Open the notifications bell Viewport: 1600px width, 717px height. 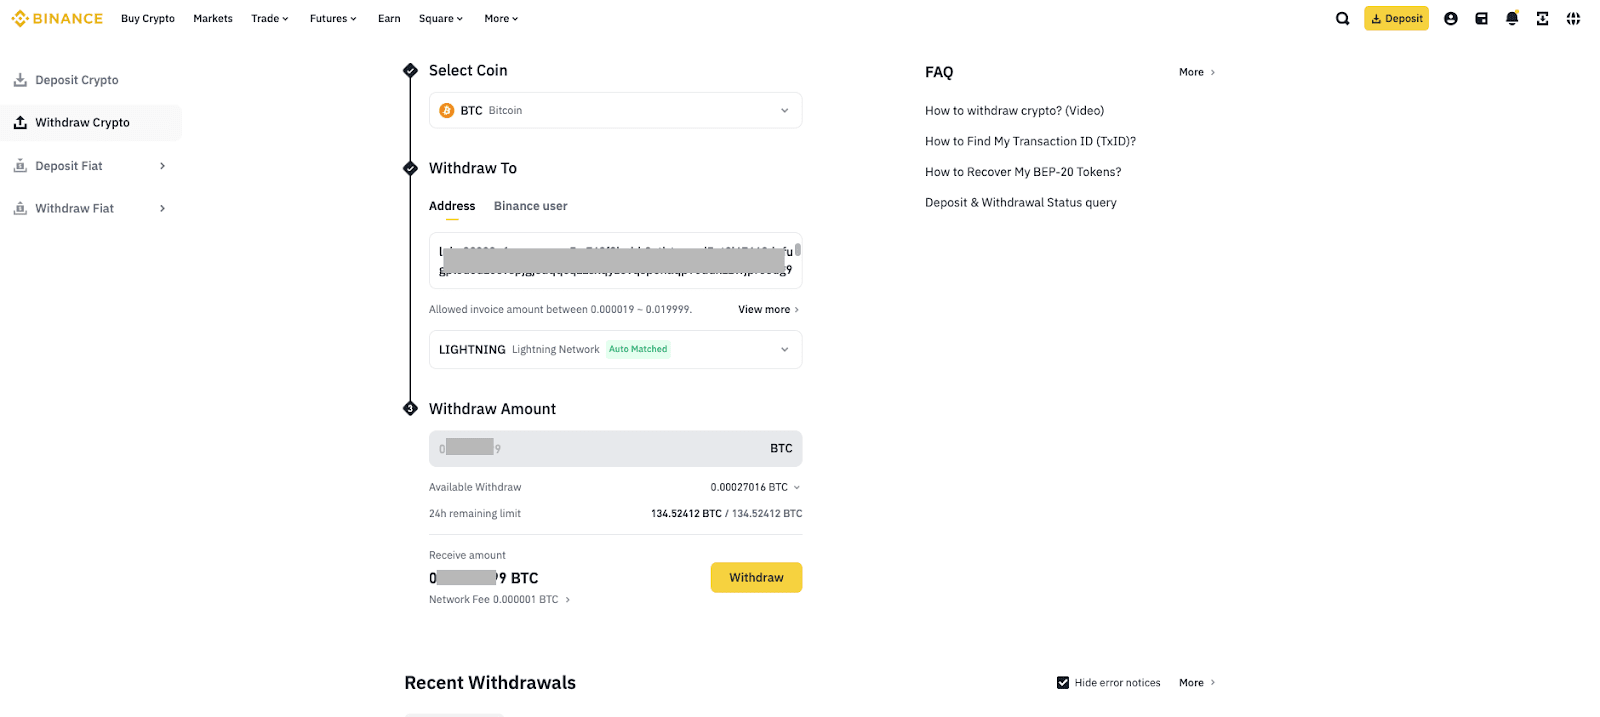1512,18
